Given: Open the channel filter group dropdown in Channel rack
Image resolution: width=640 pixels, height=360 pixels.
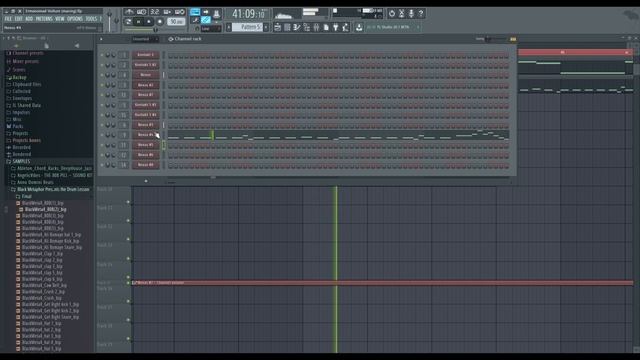Looking at the screenshot, I should (x=145, y=39).
